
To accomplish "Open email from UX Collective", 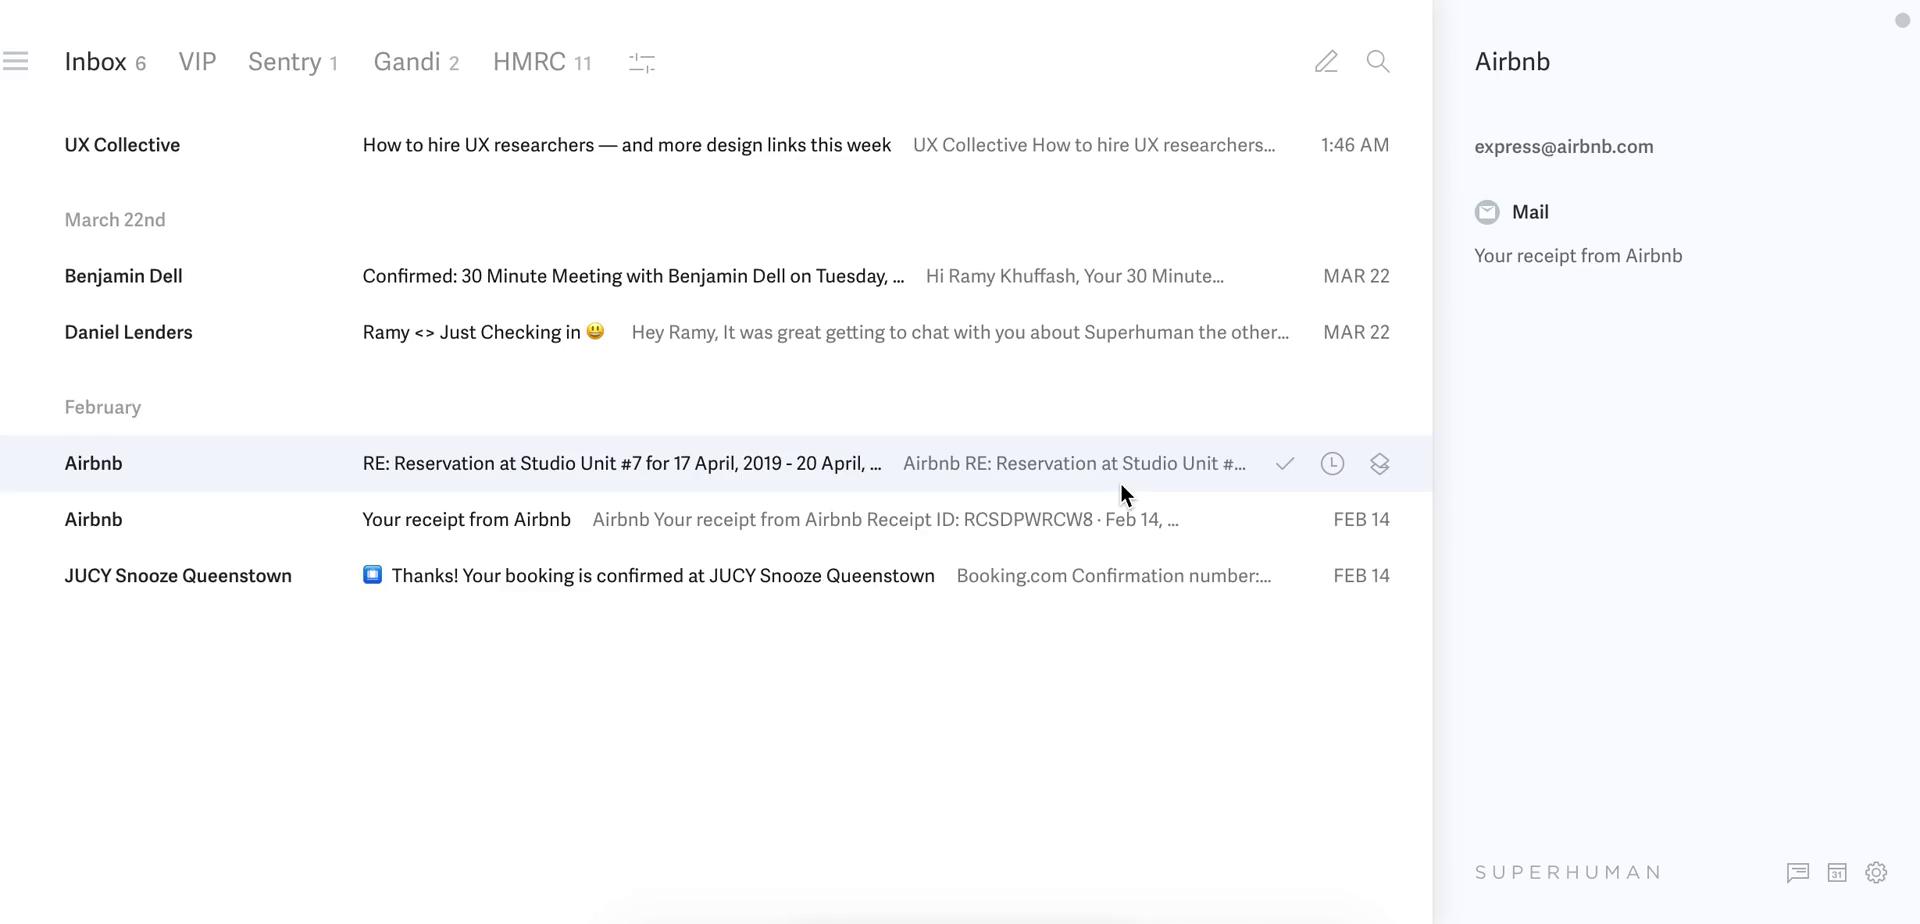I will (716, 145).
